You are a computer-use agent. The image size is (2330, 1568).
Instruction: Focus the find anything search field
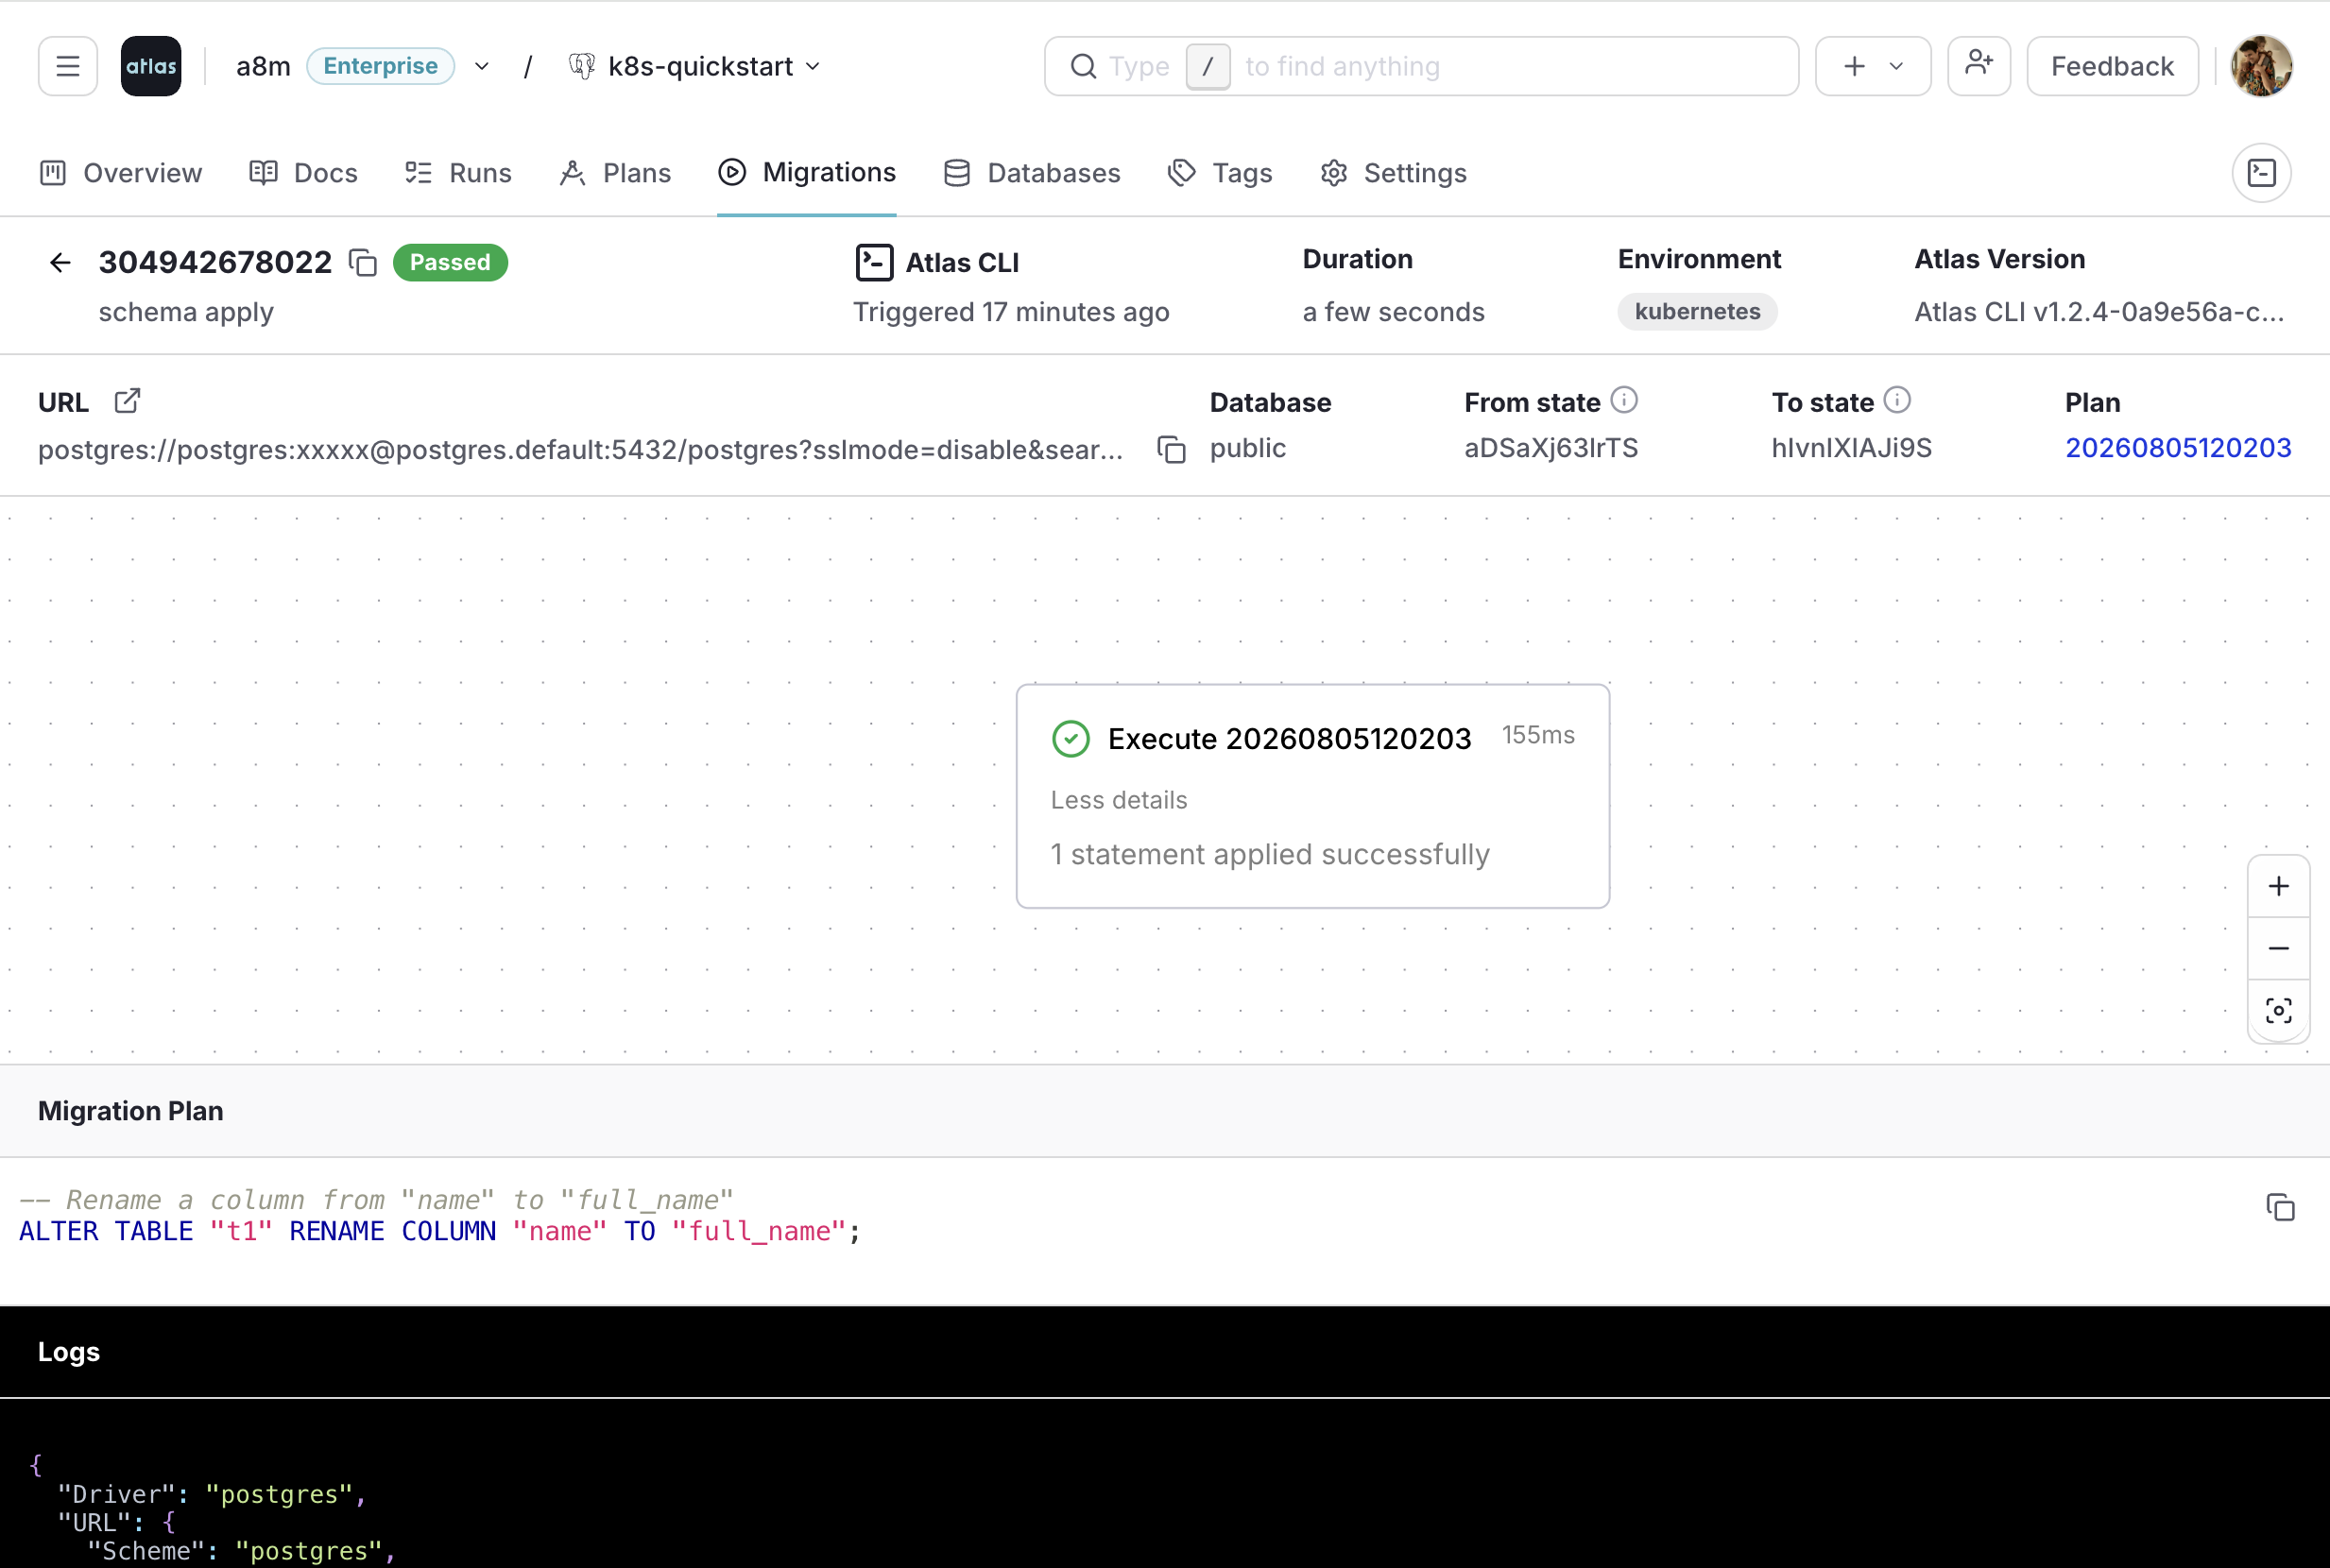click(x=1421, y=66)
